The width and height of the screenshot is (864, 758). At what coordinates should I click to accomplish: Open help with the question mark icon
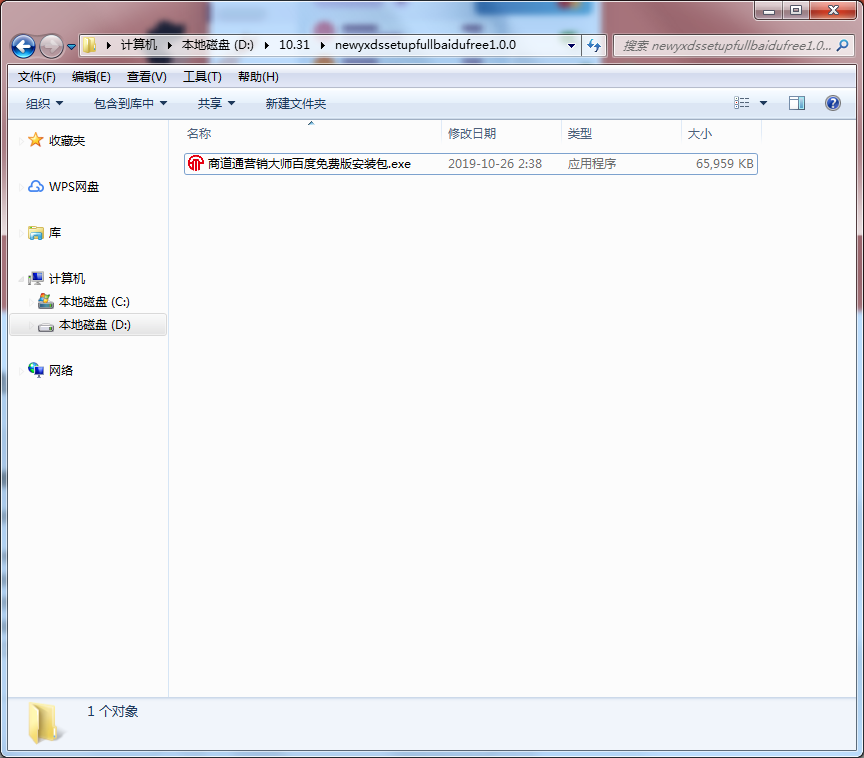[x=833, y=103]
